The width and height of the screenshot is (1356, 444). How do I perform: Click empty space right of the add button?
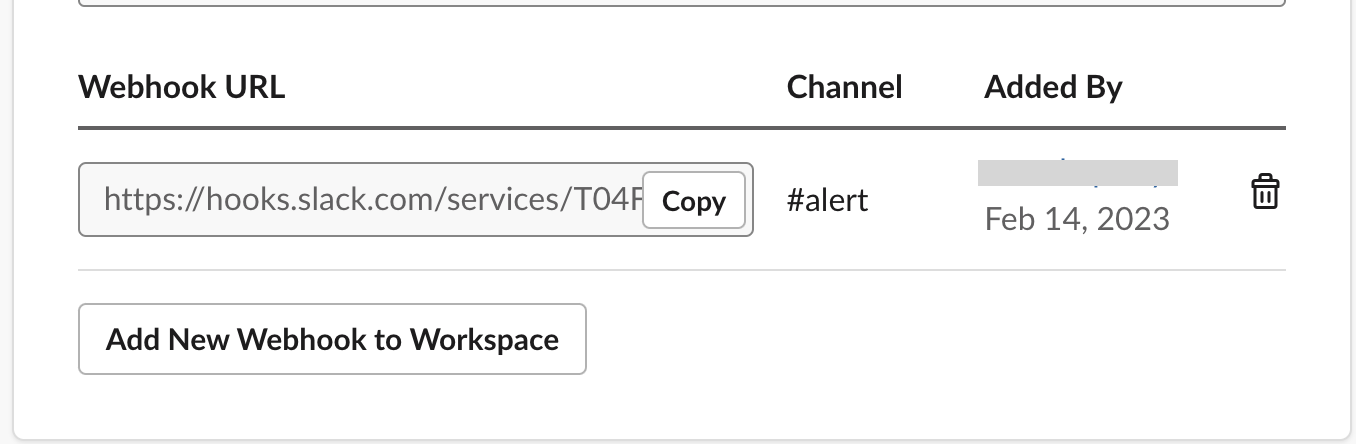pos(930,340)
